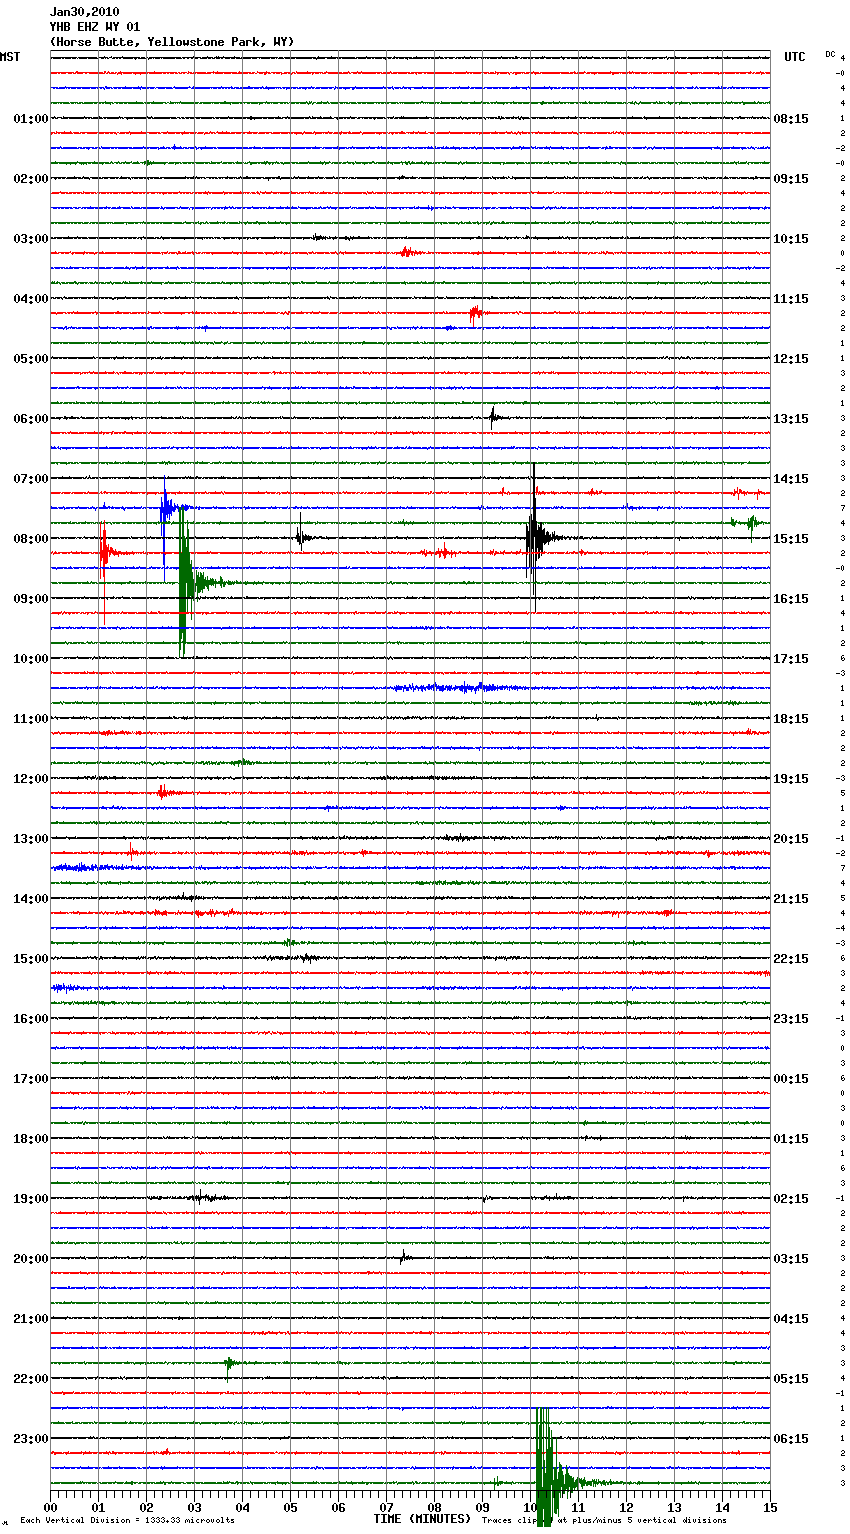Select the 00:15 UTC time label

791,1079
